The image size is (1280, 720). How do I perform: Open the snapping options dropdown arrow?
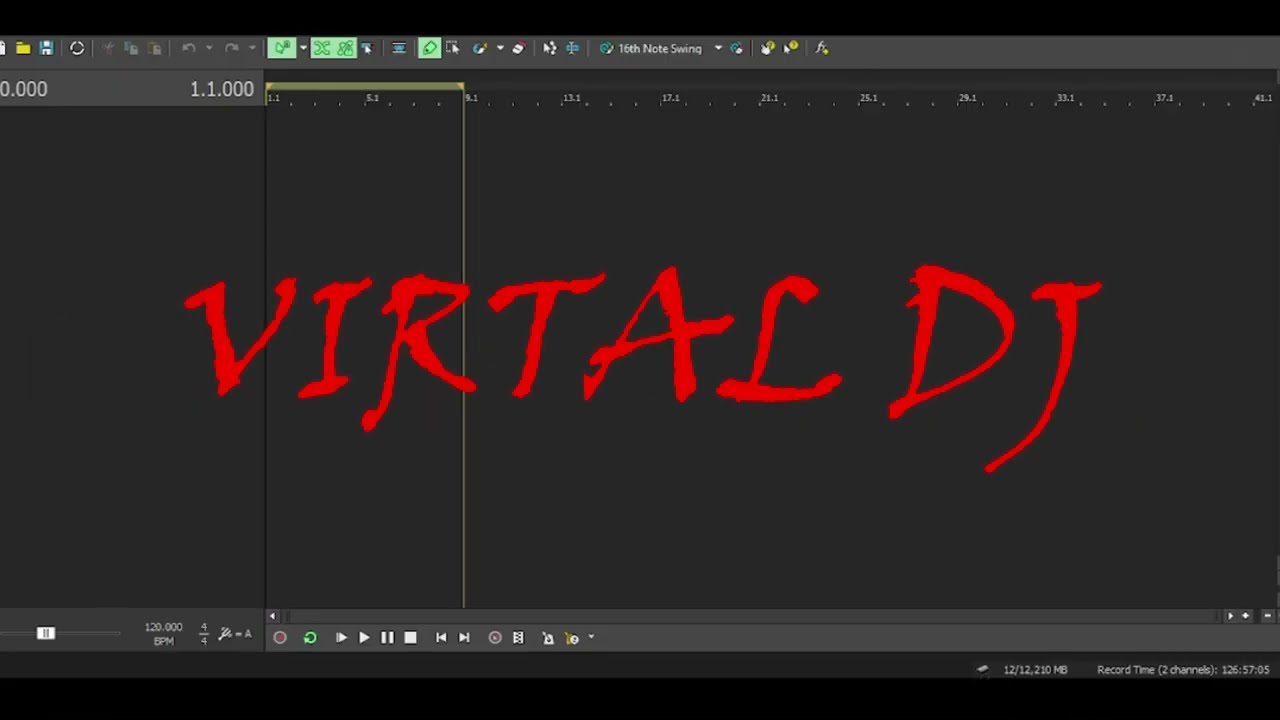(x=303, y=48)
